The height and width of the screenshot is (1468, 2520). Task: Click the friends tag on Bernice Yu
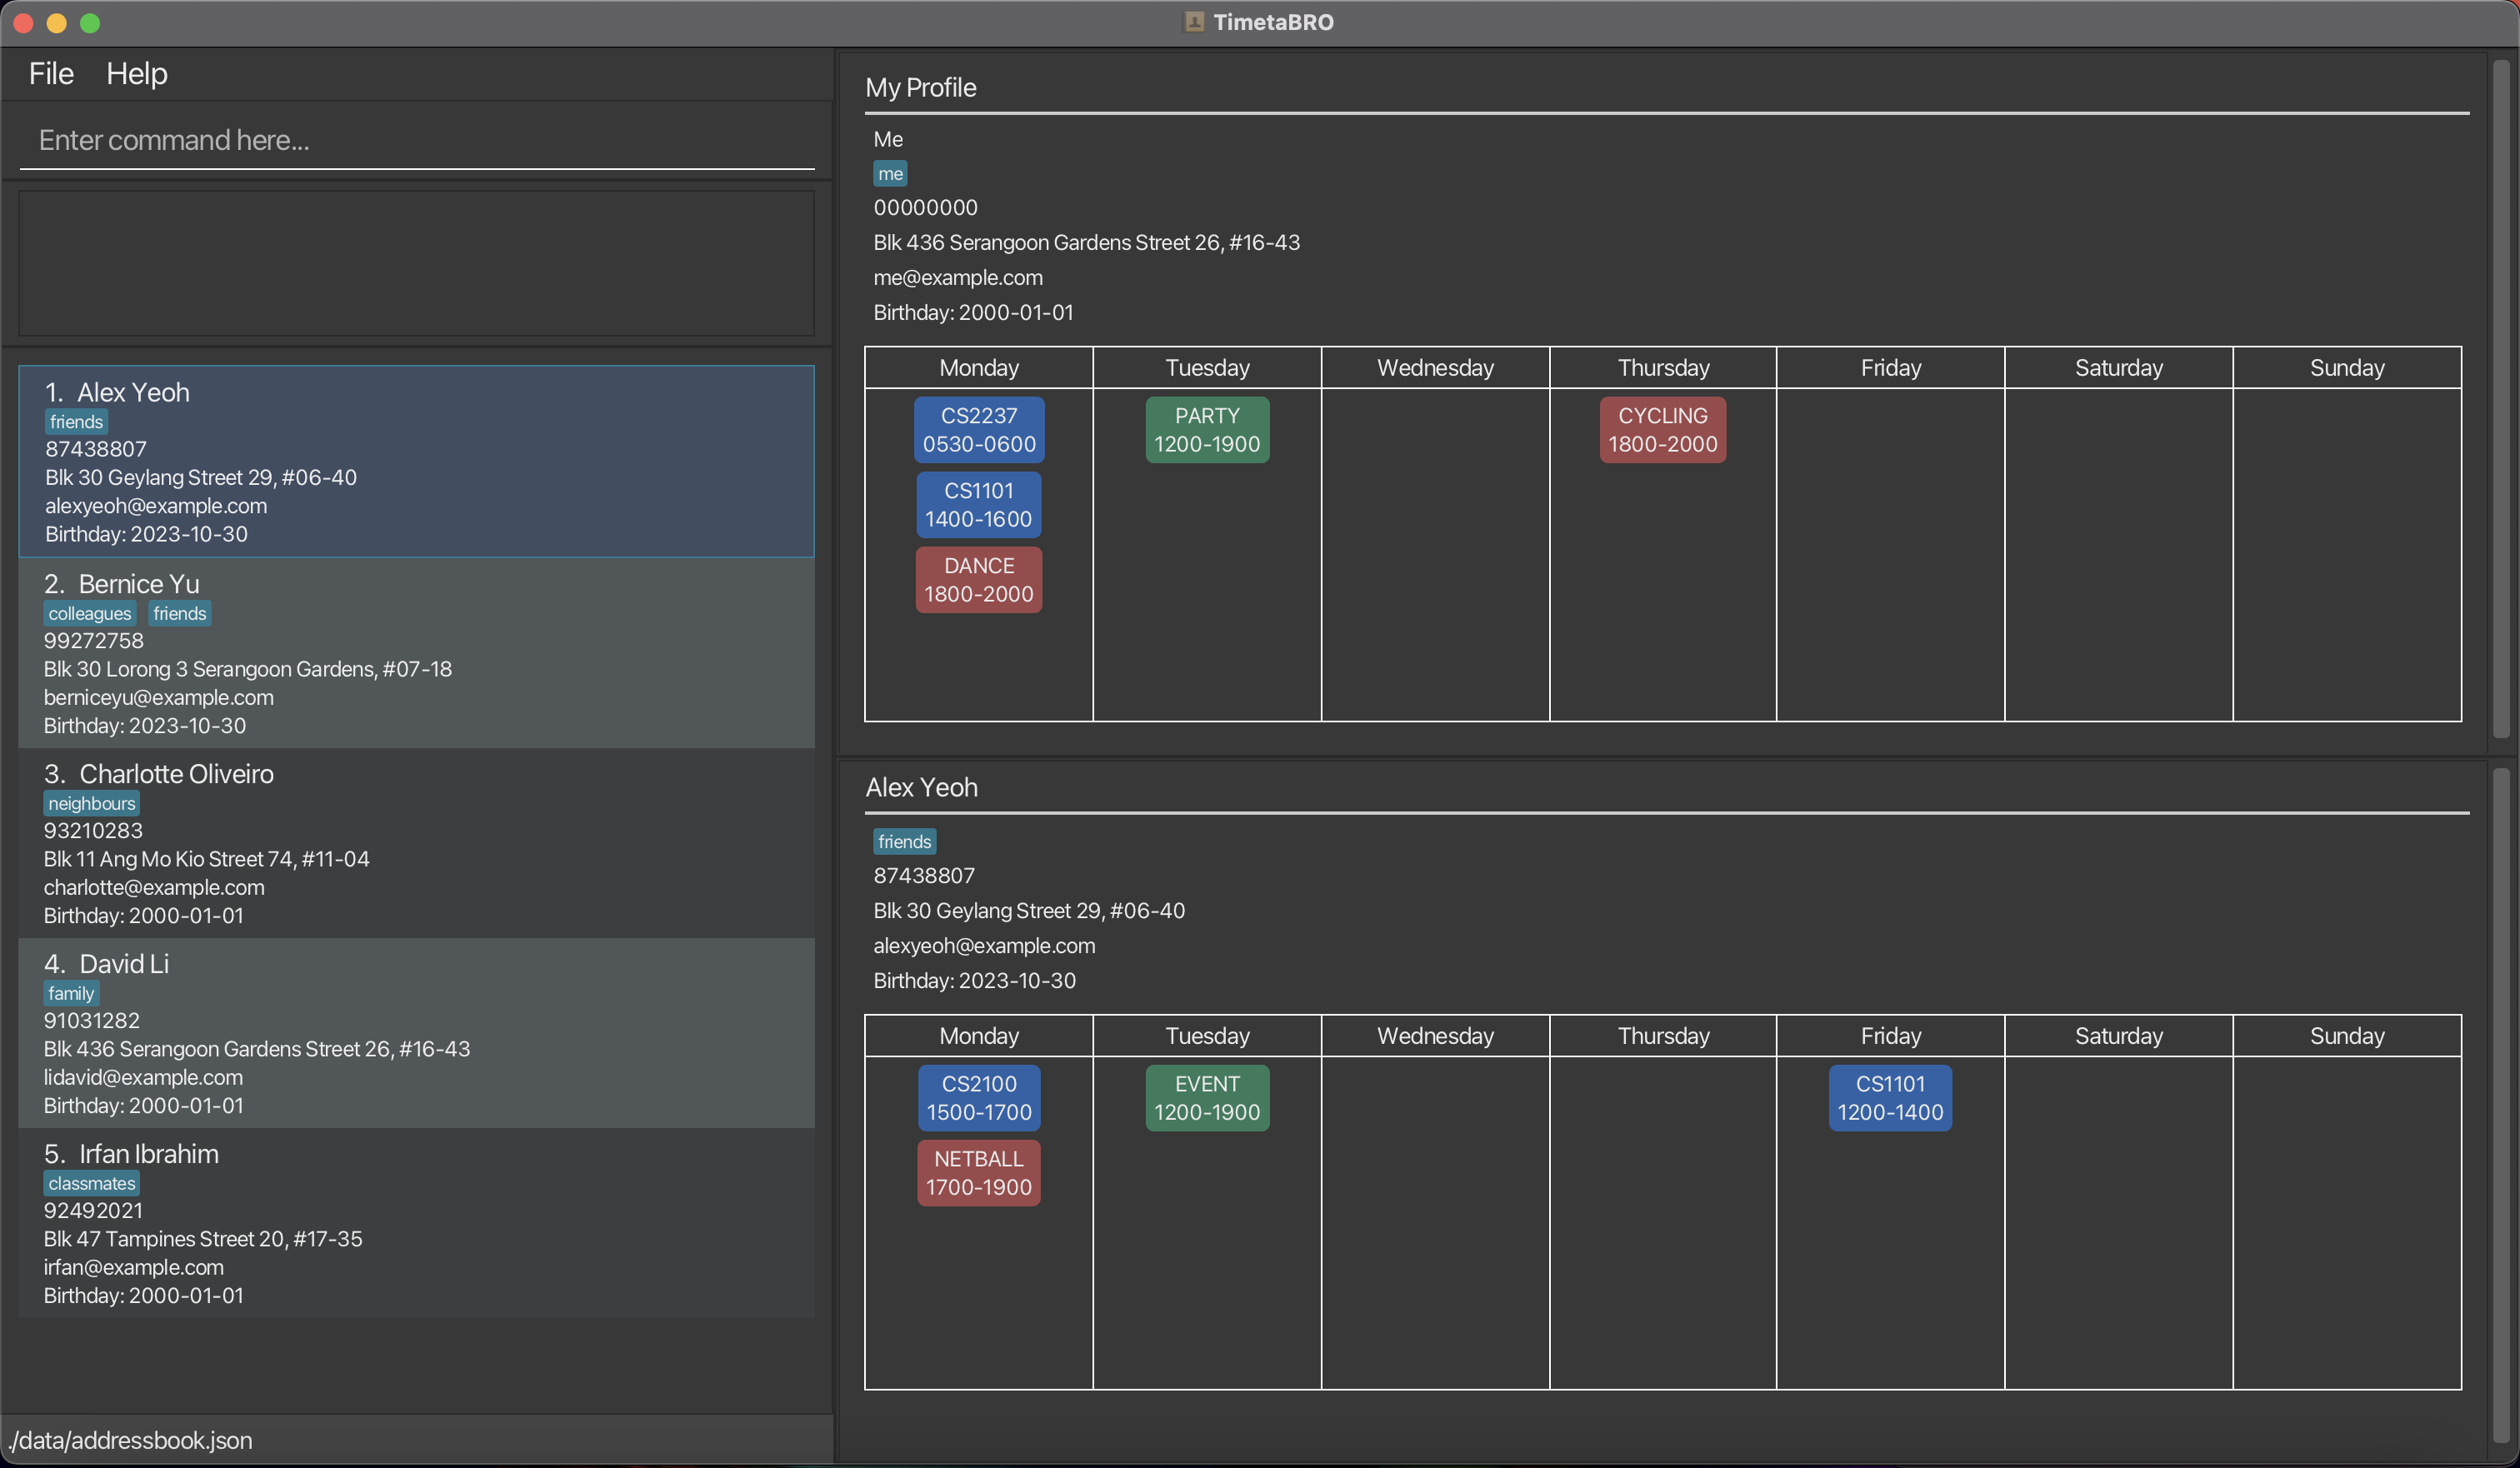click(x=180, y=613)
